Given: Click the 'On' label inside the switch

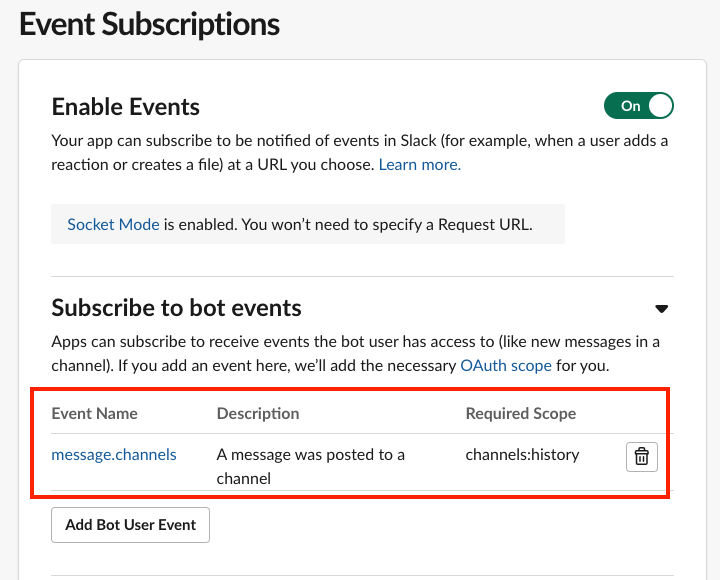Looking at the screenshot, I should 630,106.
